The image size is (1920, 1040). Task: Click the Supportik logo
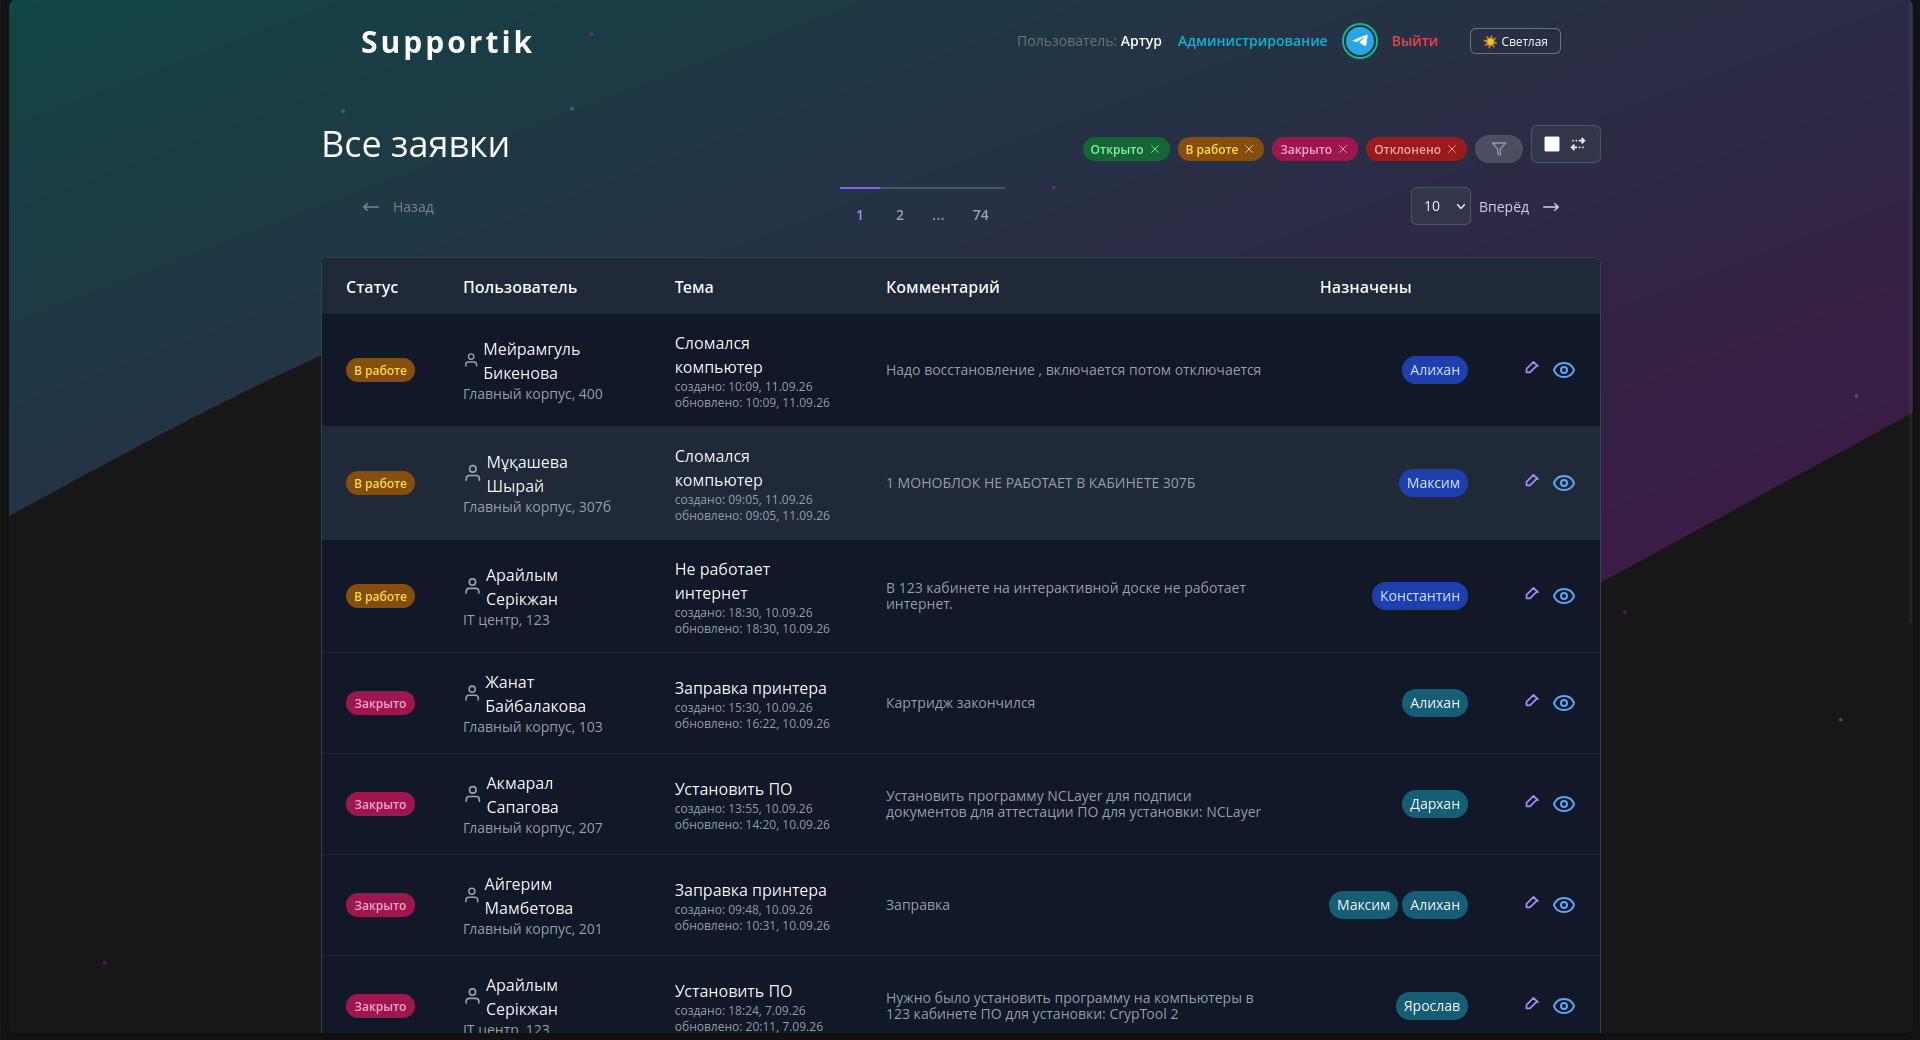447,42
